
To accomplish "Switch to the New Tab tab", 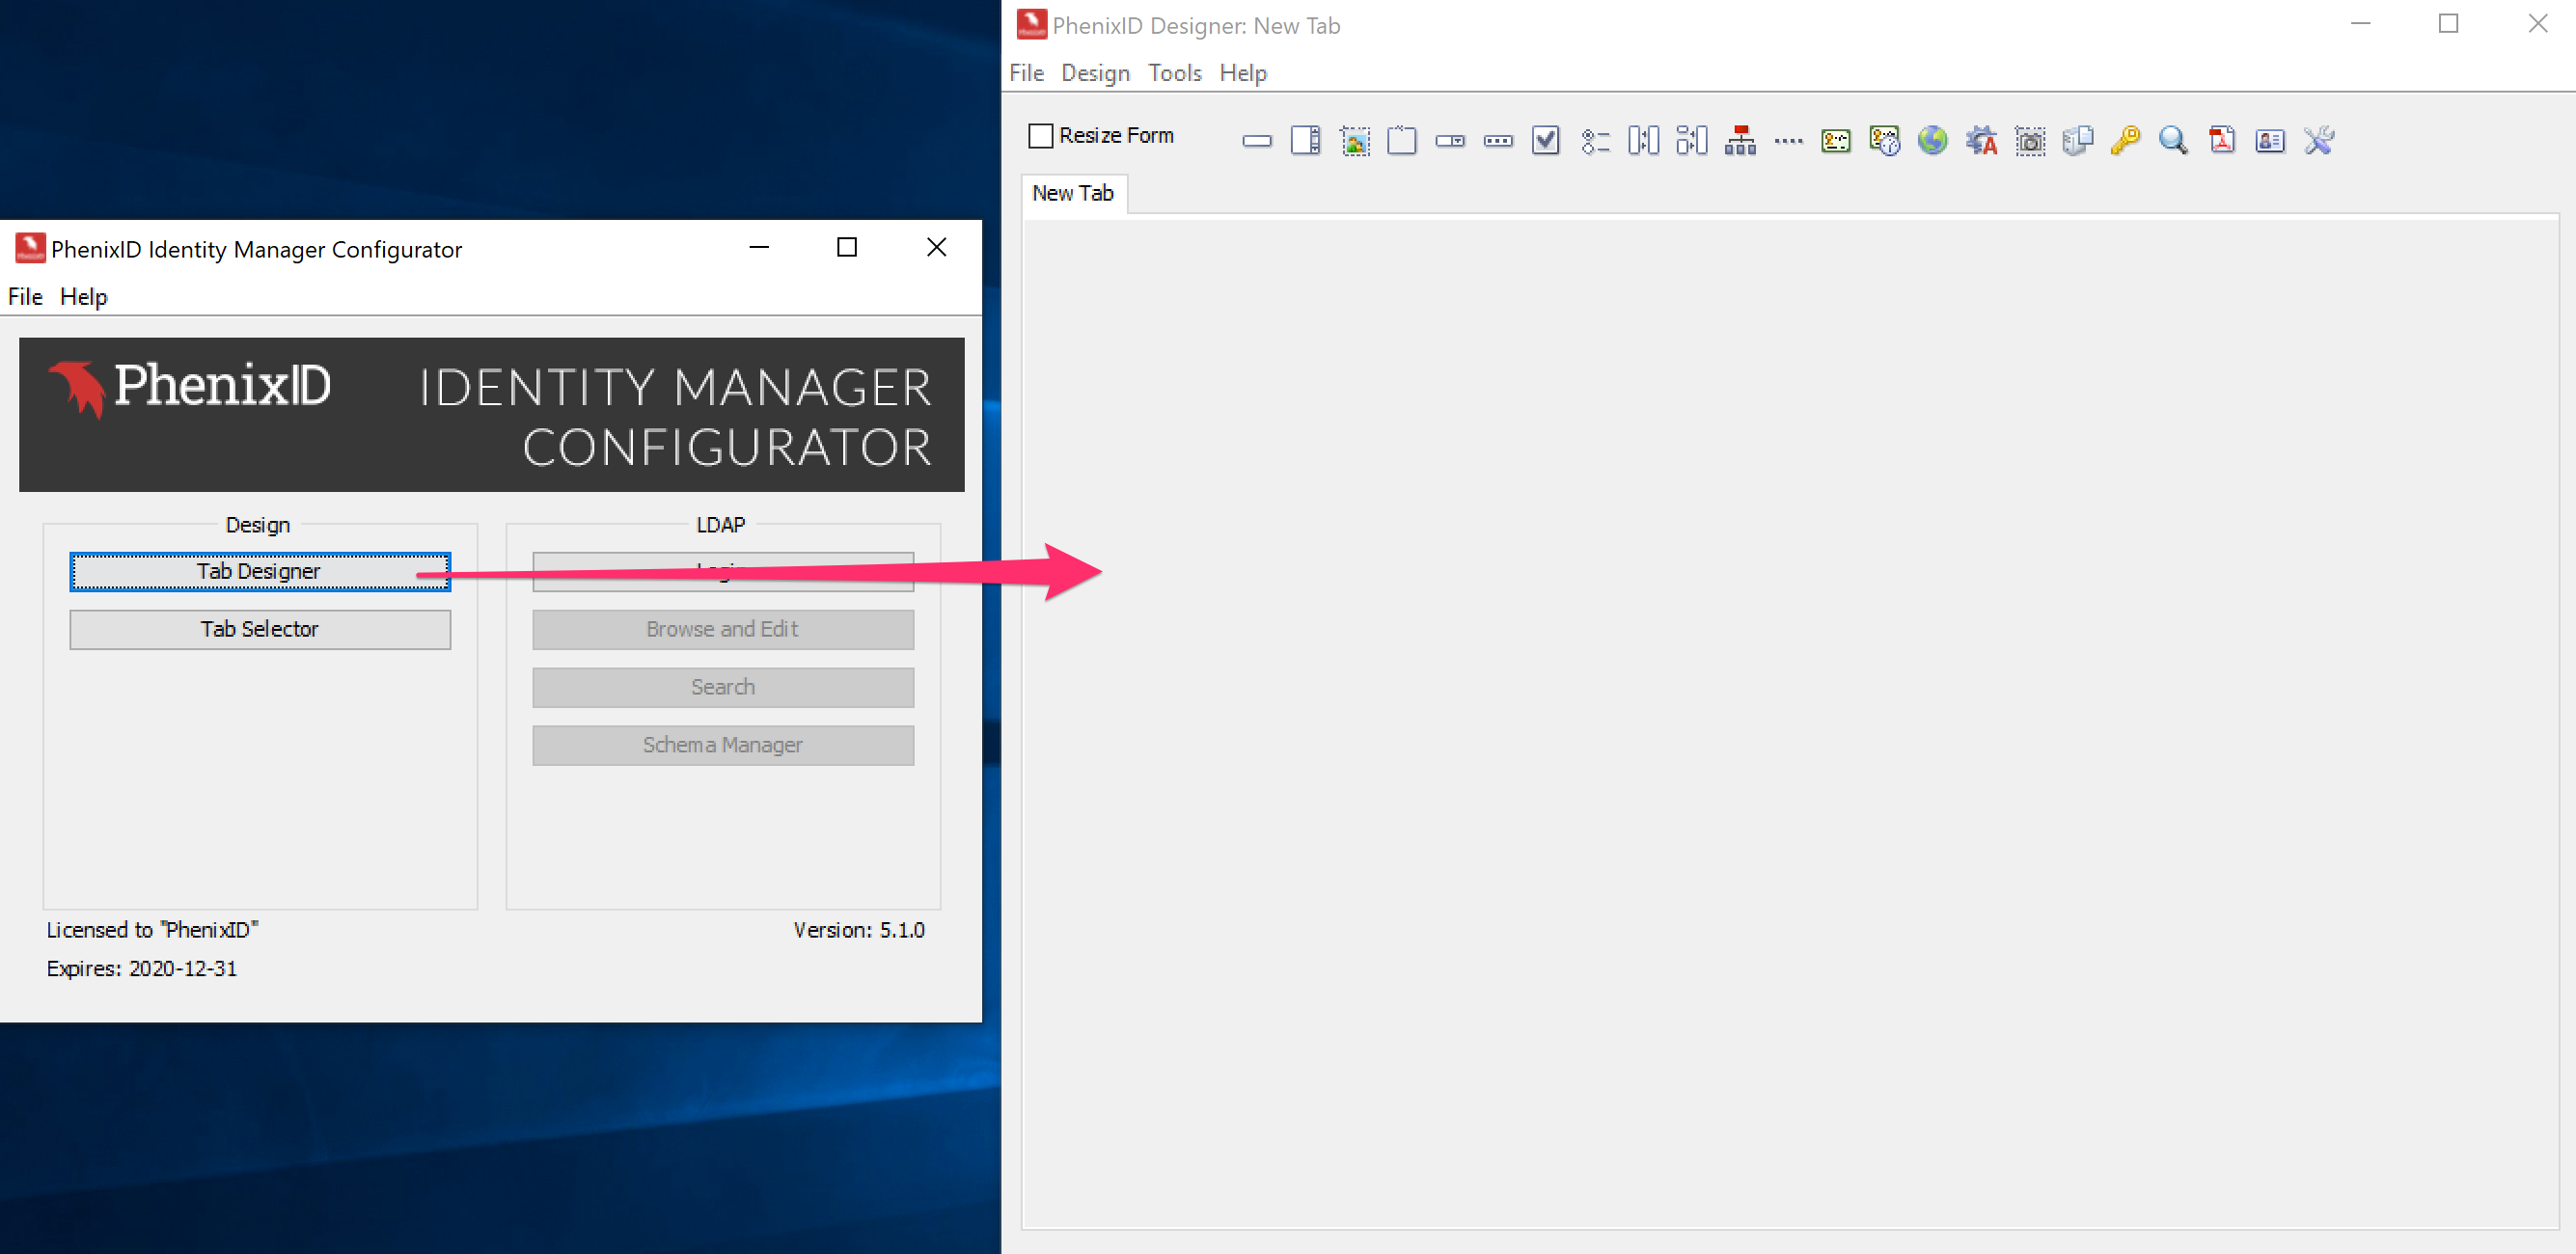I will (x=1073, y=193).
